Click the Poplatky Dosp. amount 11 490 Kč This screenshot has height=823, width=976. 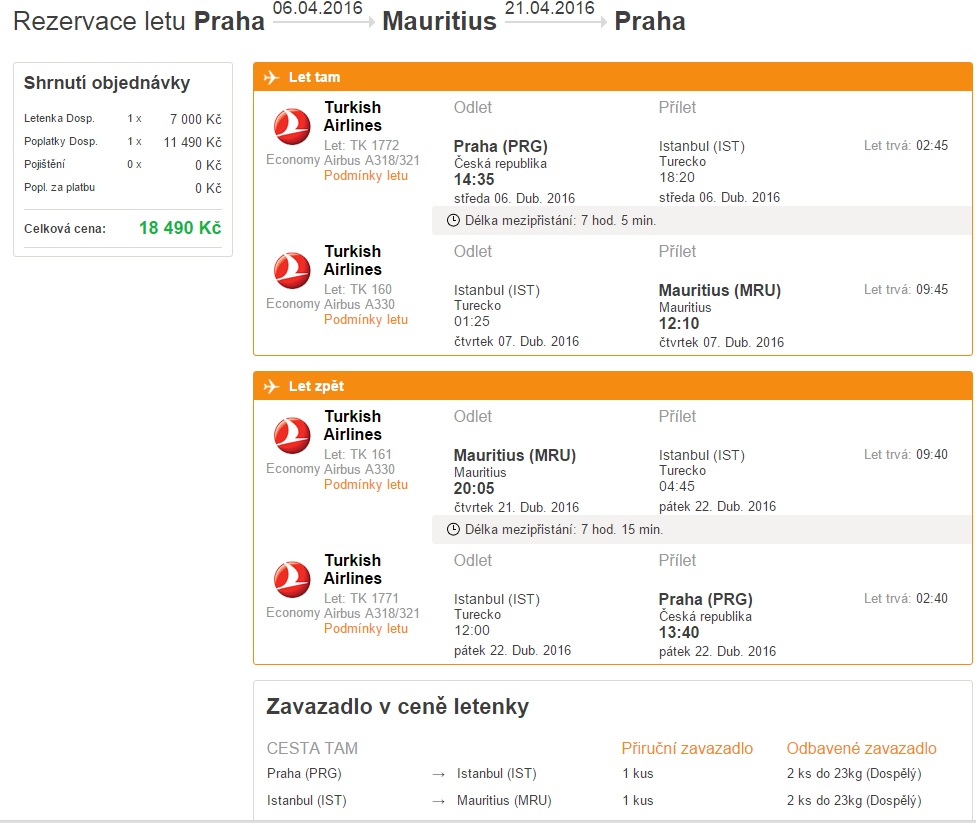(x=192, y=142)
